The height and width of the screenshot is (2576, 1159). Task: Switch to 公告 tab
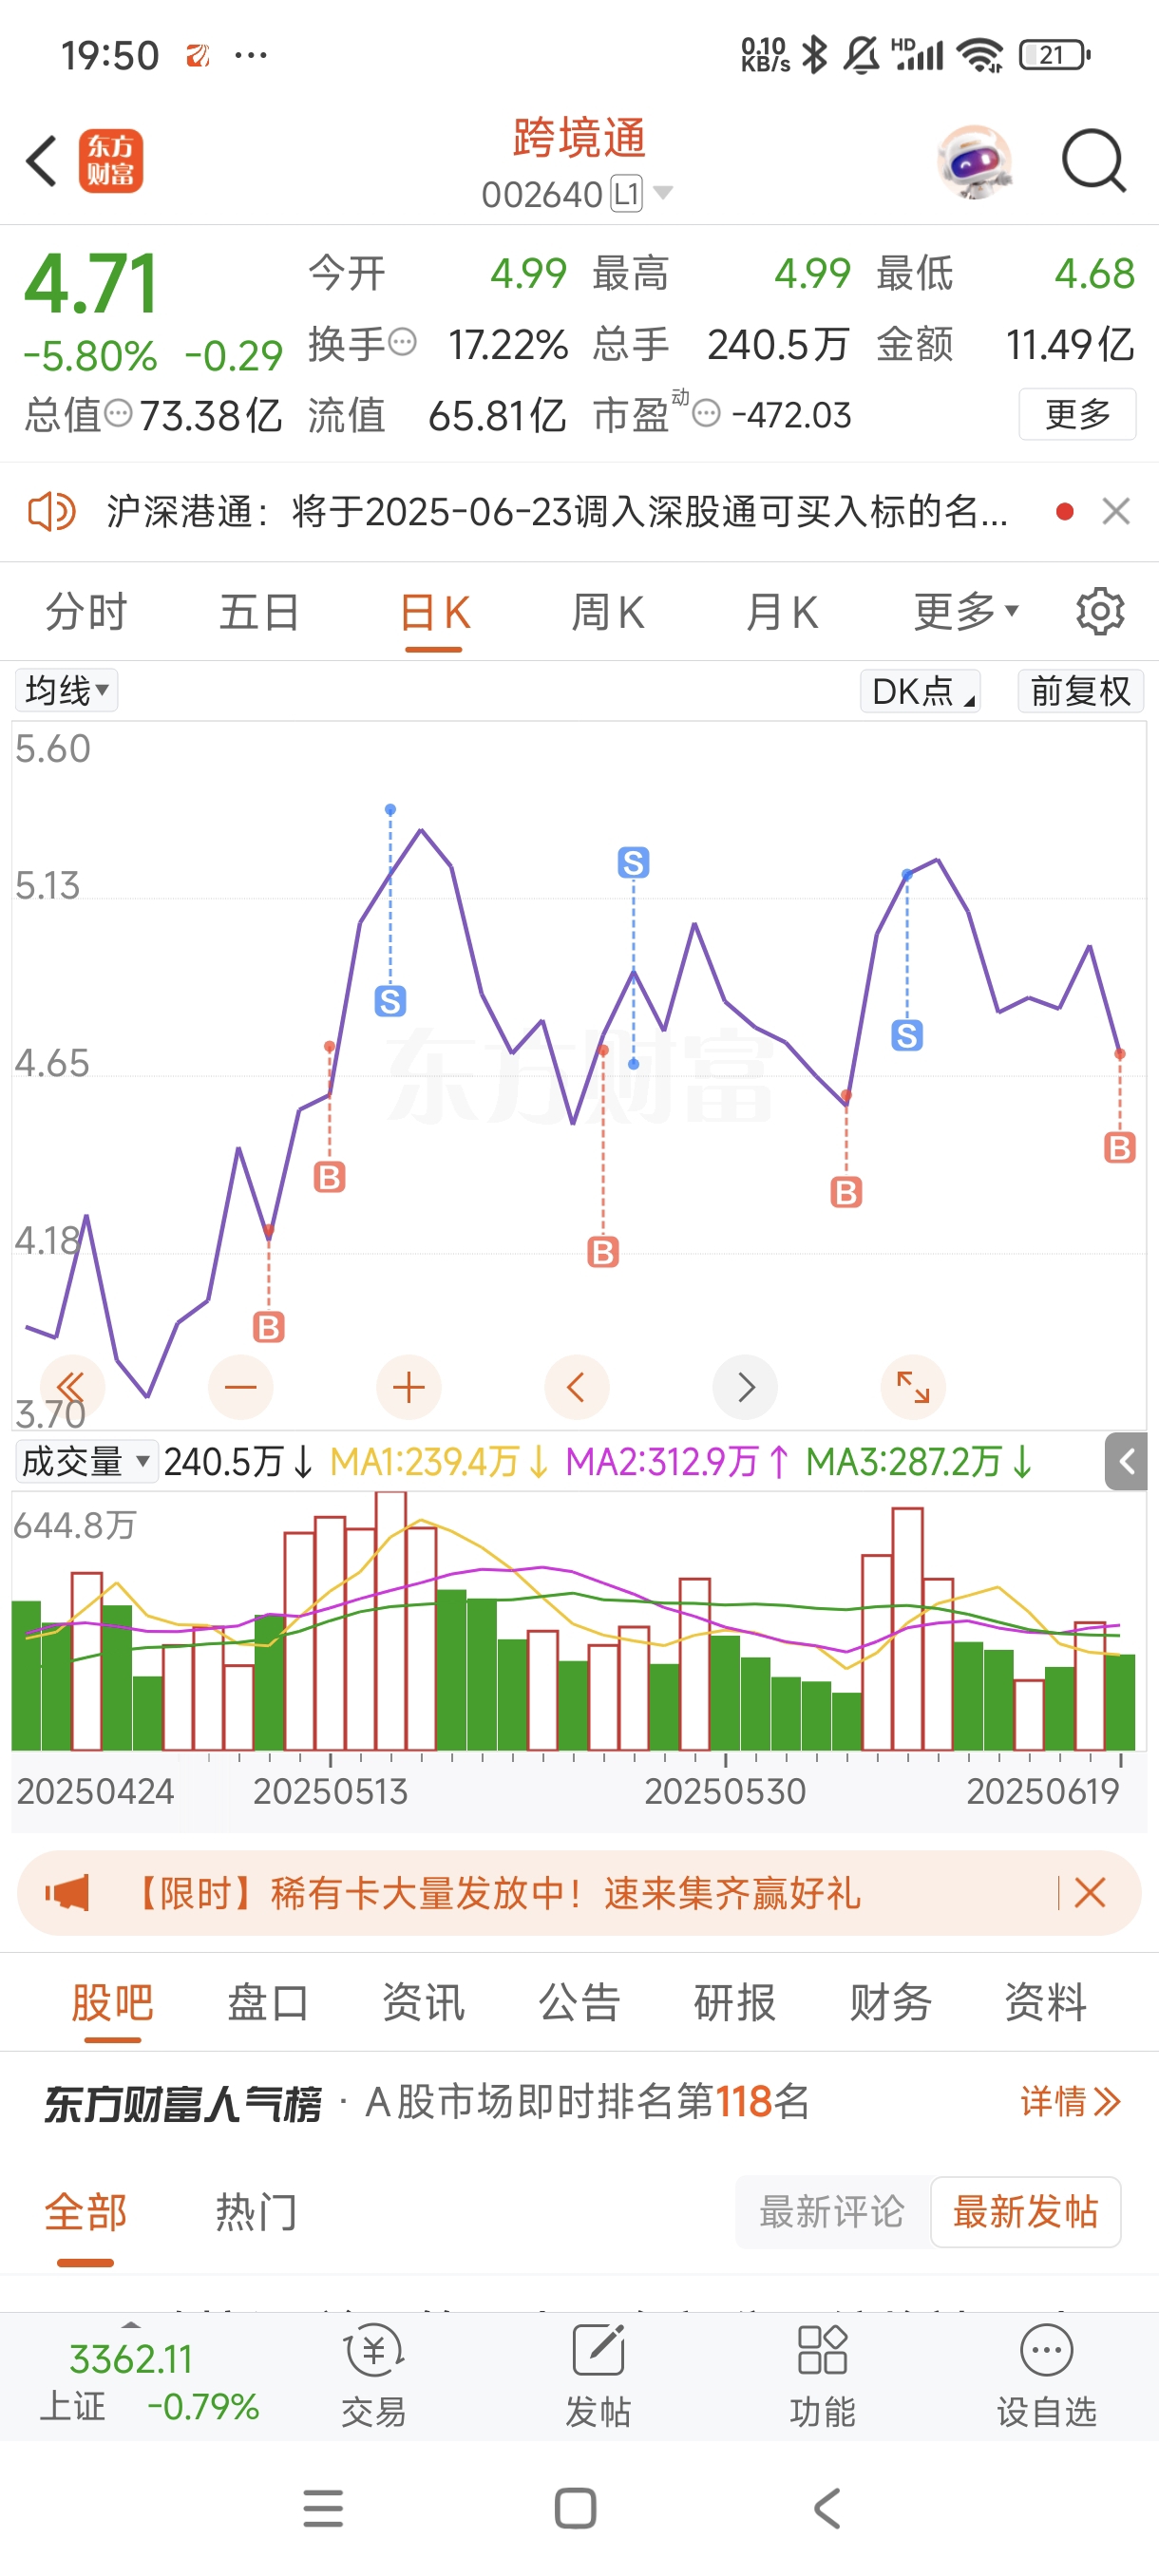579,2003
